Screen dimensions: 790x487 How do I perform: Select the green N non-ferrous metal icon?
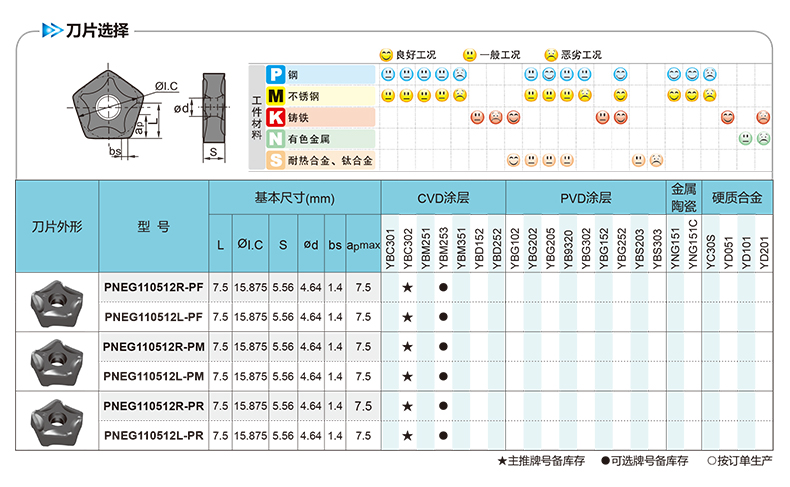pos(275,138)
